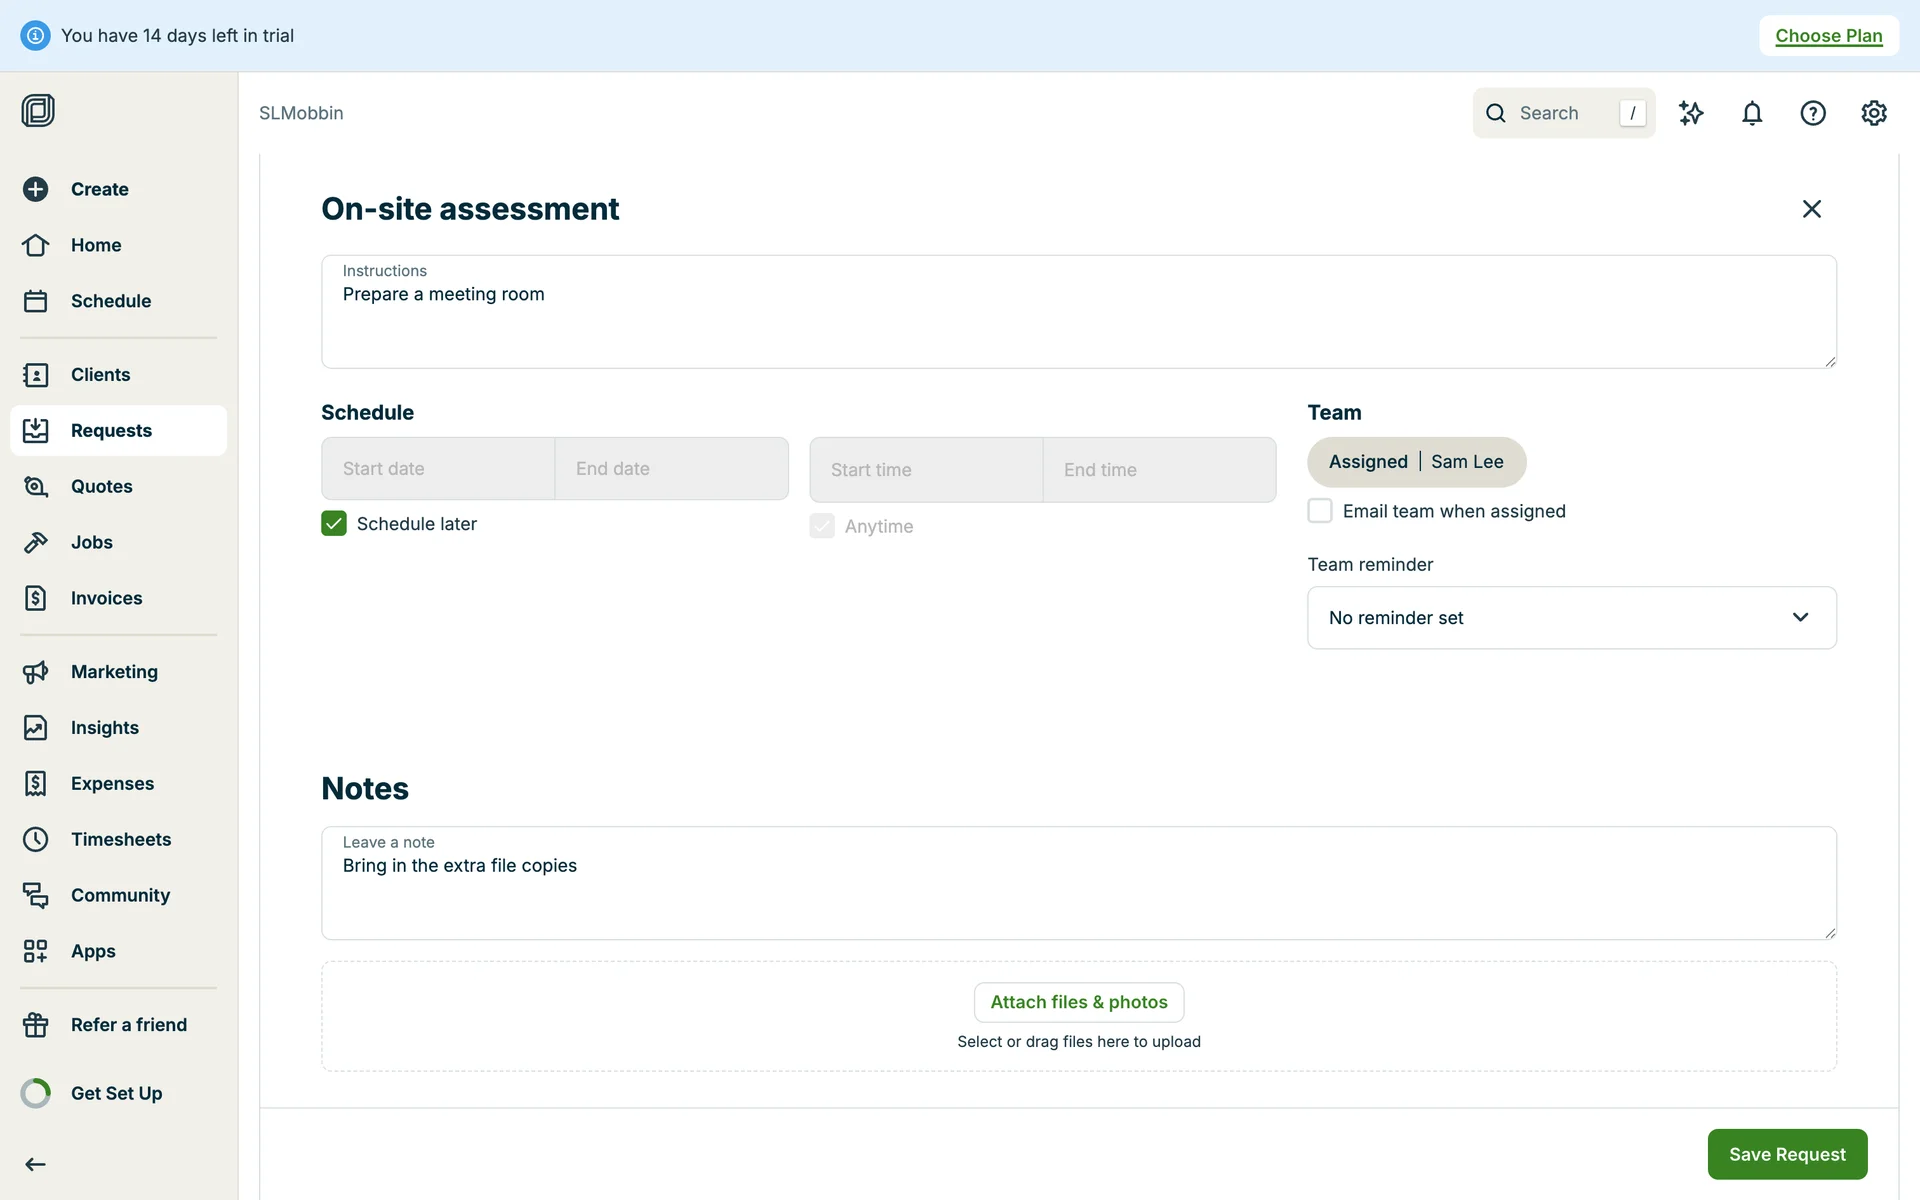
Task: Click the trial info icon in banner
Action: pyautogui.click(x=35, y=36)
